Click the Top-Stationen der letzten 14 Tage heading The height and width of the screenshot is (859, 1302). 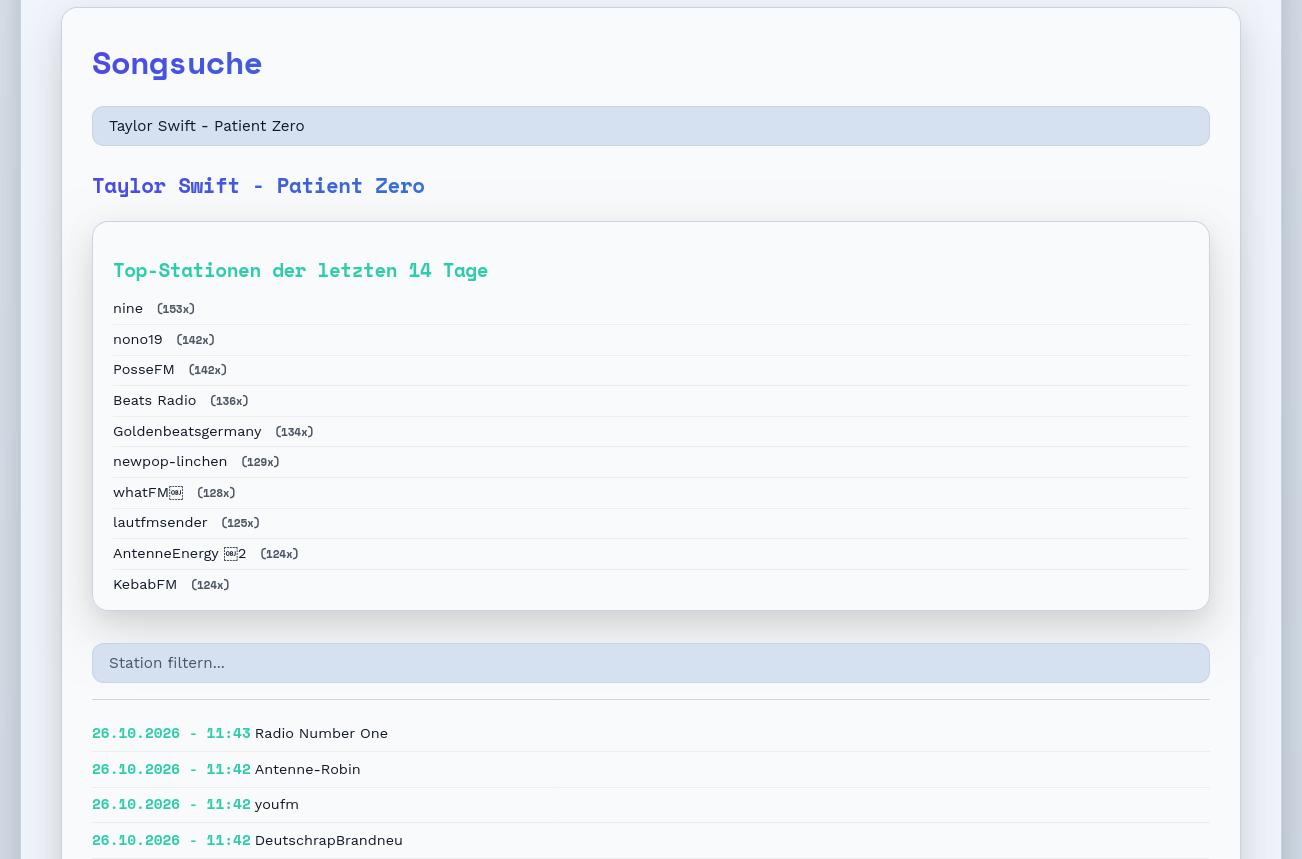[300, 270]
